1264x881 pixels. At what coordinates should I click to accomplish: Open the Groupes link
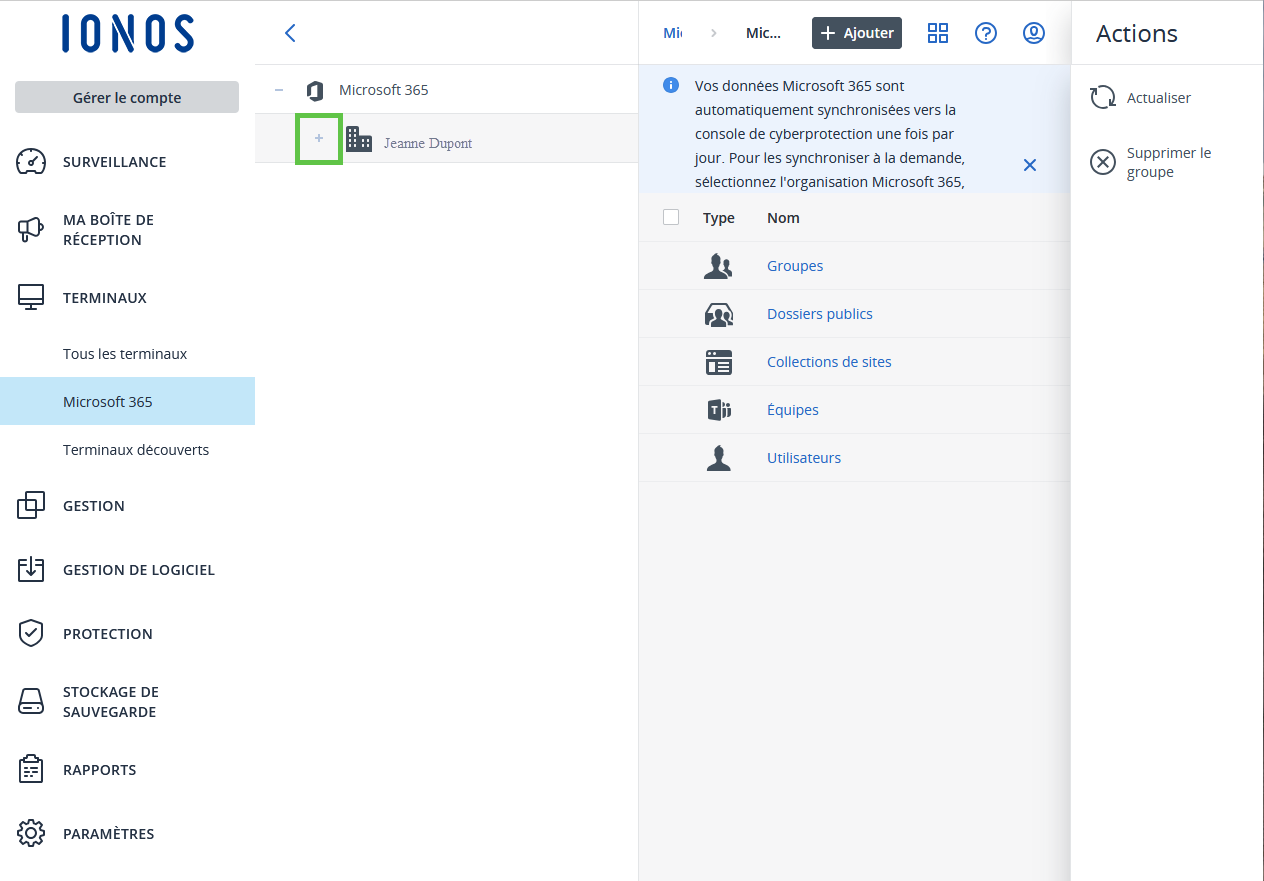(794, 266)
